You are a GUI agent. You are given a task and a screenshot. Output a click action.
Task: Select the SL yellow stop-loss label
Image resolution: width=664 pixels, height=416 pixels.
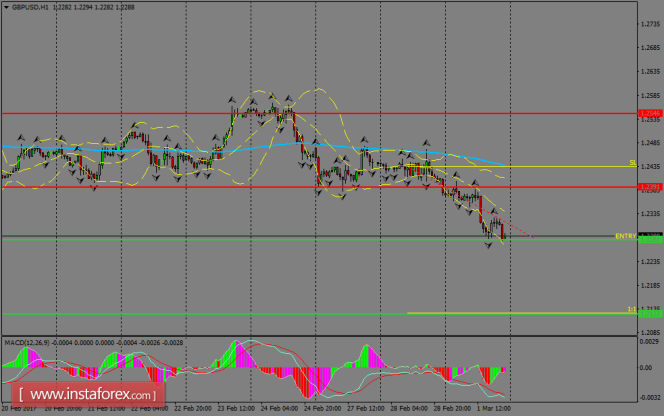[x=633, y=163]
